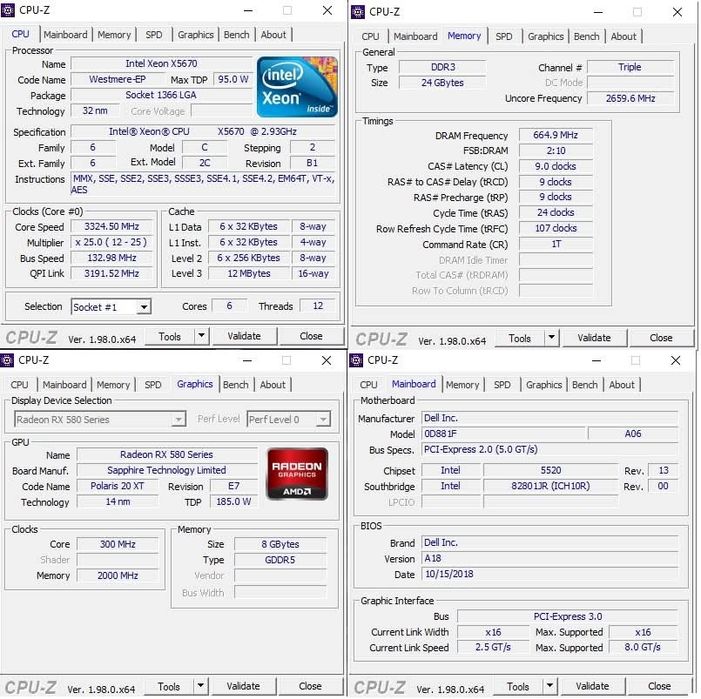Image resolution: width=701 pixels, height=699 pixels.
Task: Switch to the Mainboard tab in the CPU window
Action: pos(66,34)
